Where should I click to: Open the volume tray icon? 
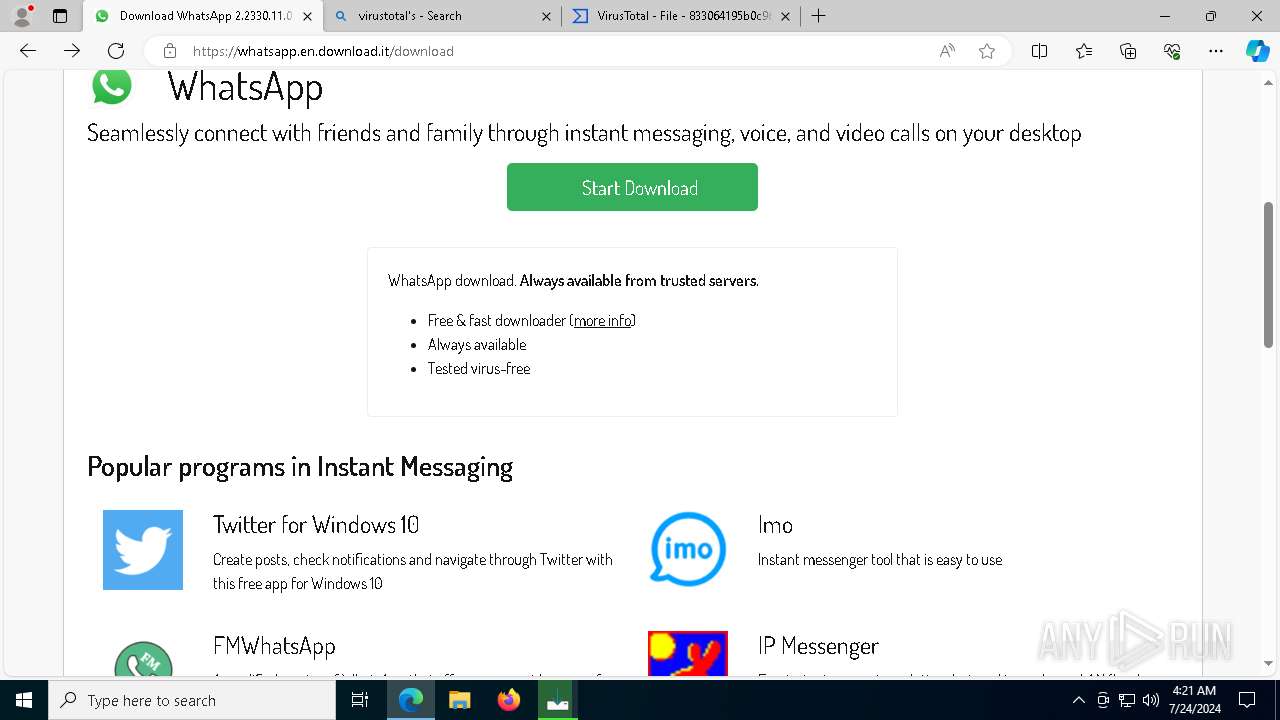tap(1151, 700)
